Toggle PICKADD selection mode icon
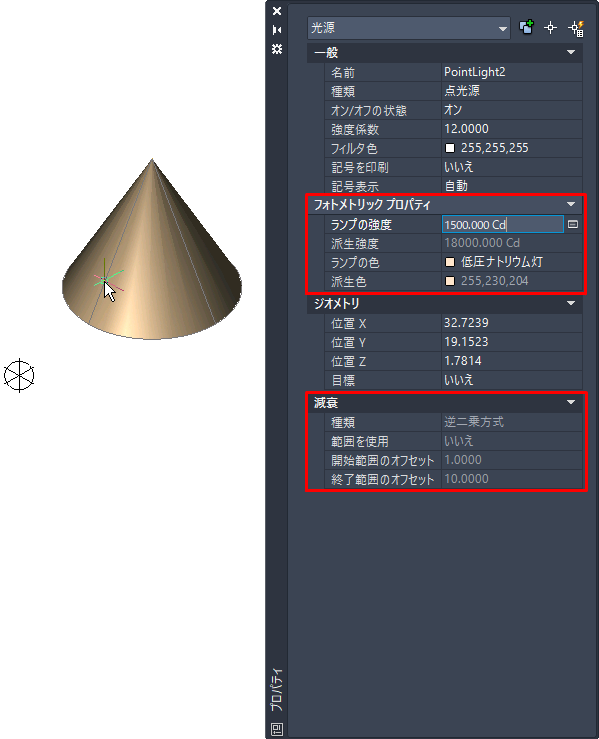The width and height of the screenshot is (599, 739). [526, 28]
